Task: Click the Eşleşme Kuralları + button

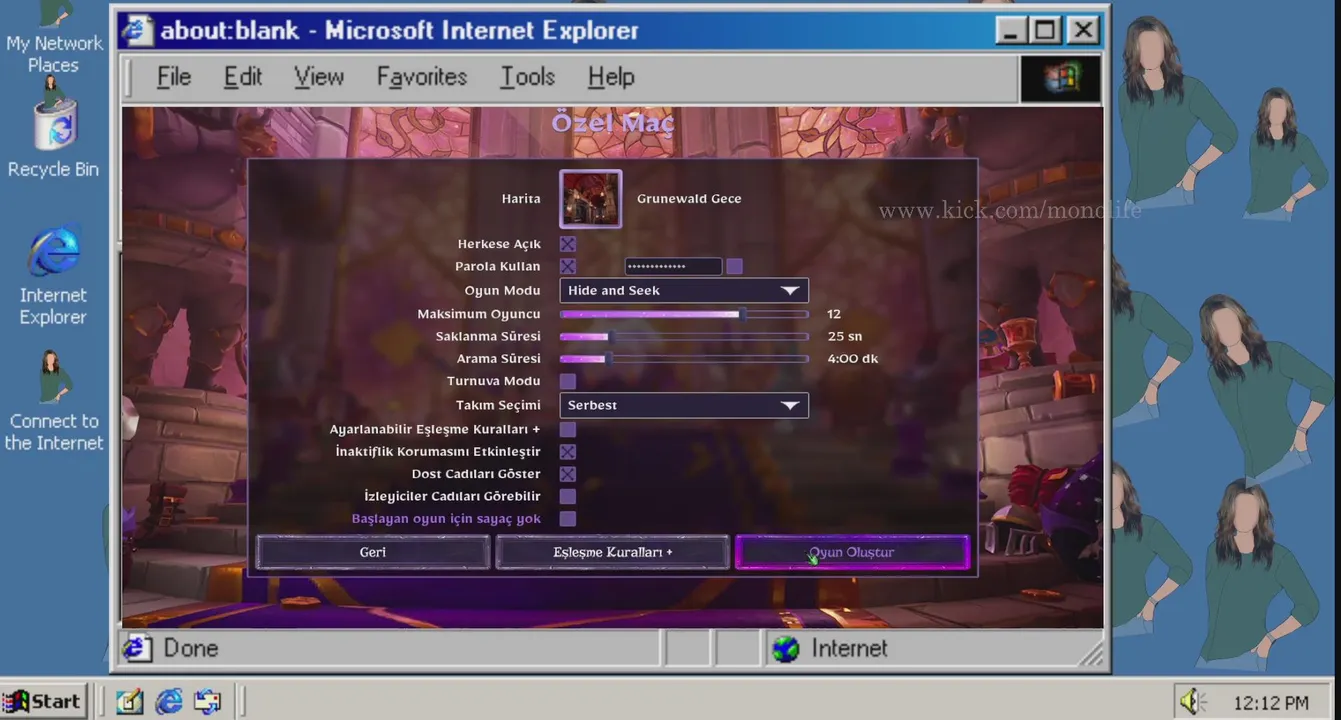Action: (x=612, y=552)
